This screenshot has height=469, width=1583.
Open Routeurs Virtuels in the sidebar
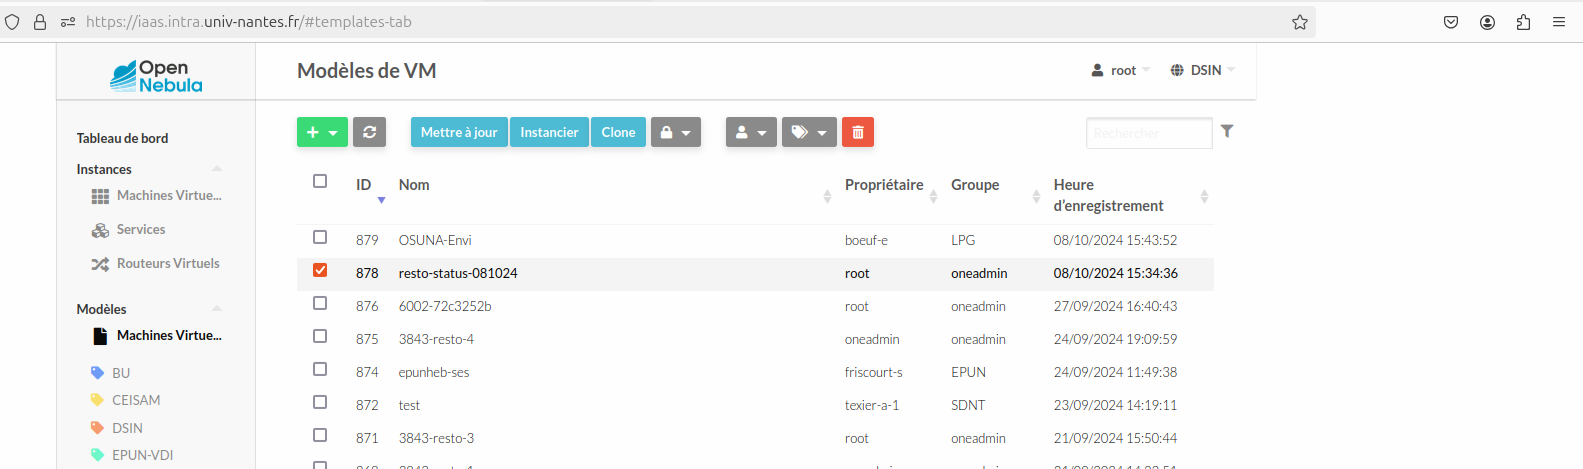(168, 263)
